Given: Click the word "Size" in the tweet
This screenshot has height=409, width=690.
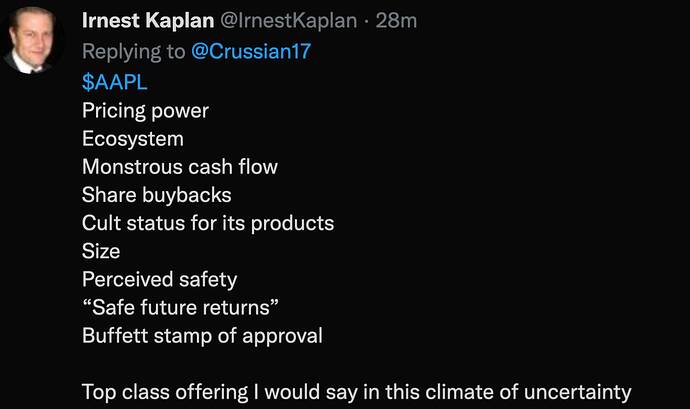Looking at the screenshot, I should pos(101,250).
